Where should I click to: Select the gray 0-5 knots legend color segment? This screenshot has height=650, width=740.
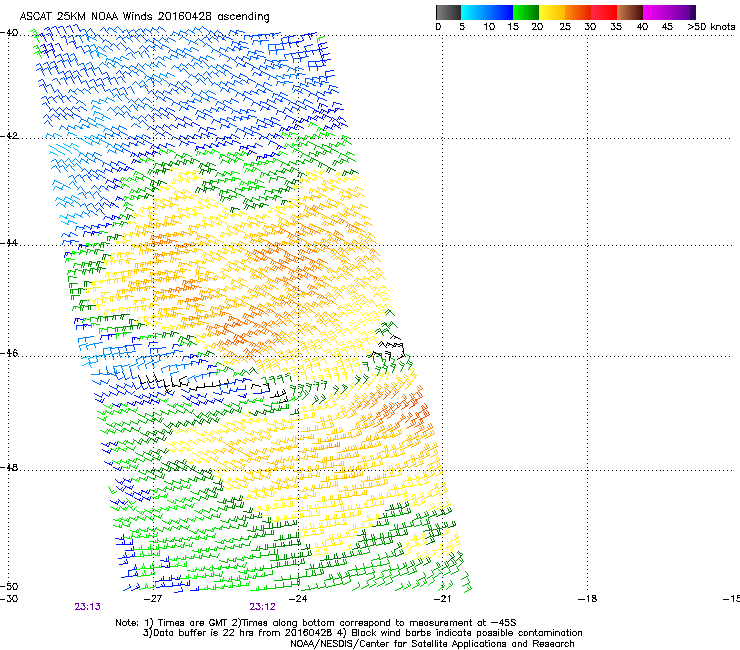[448, 12]
